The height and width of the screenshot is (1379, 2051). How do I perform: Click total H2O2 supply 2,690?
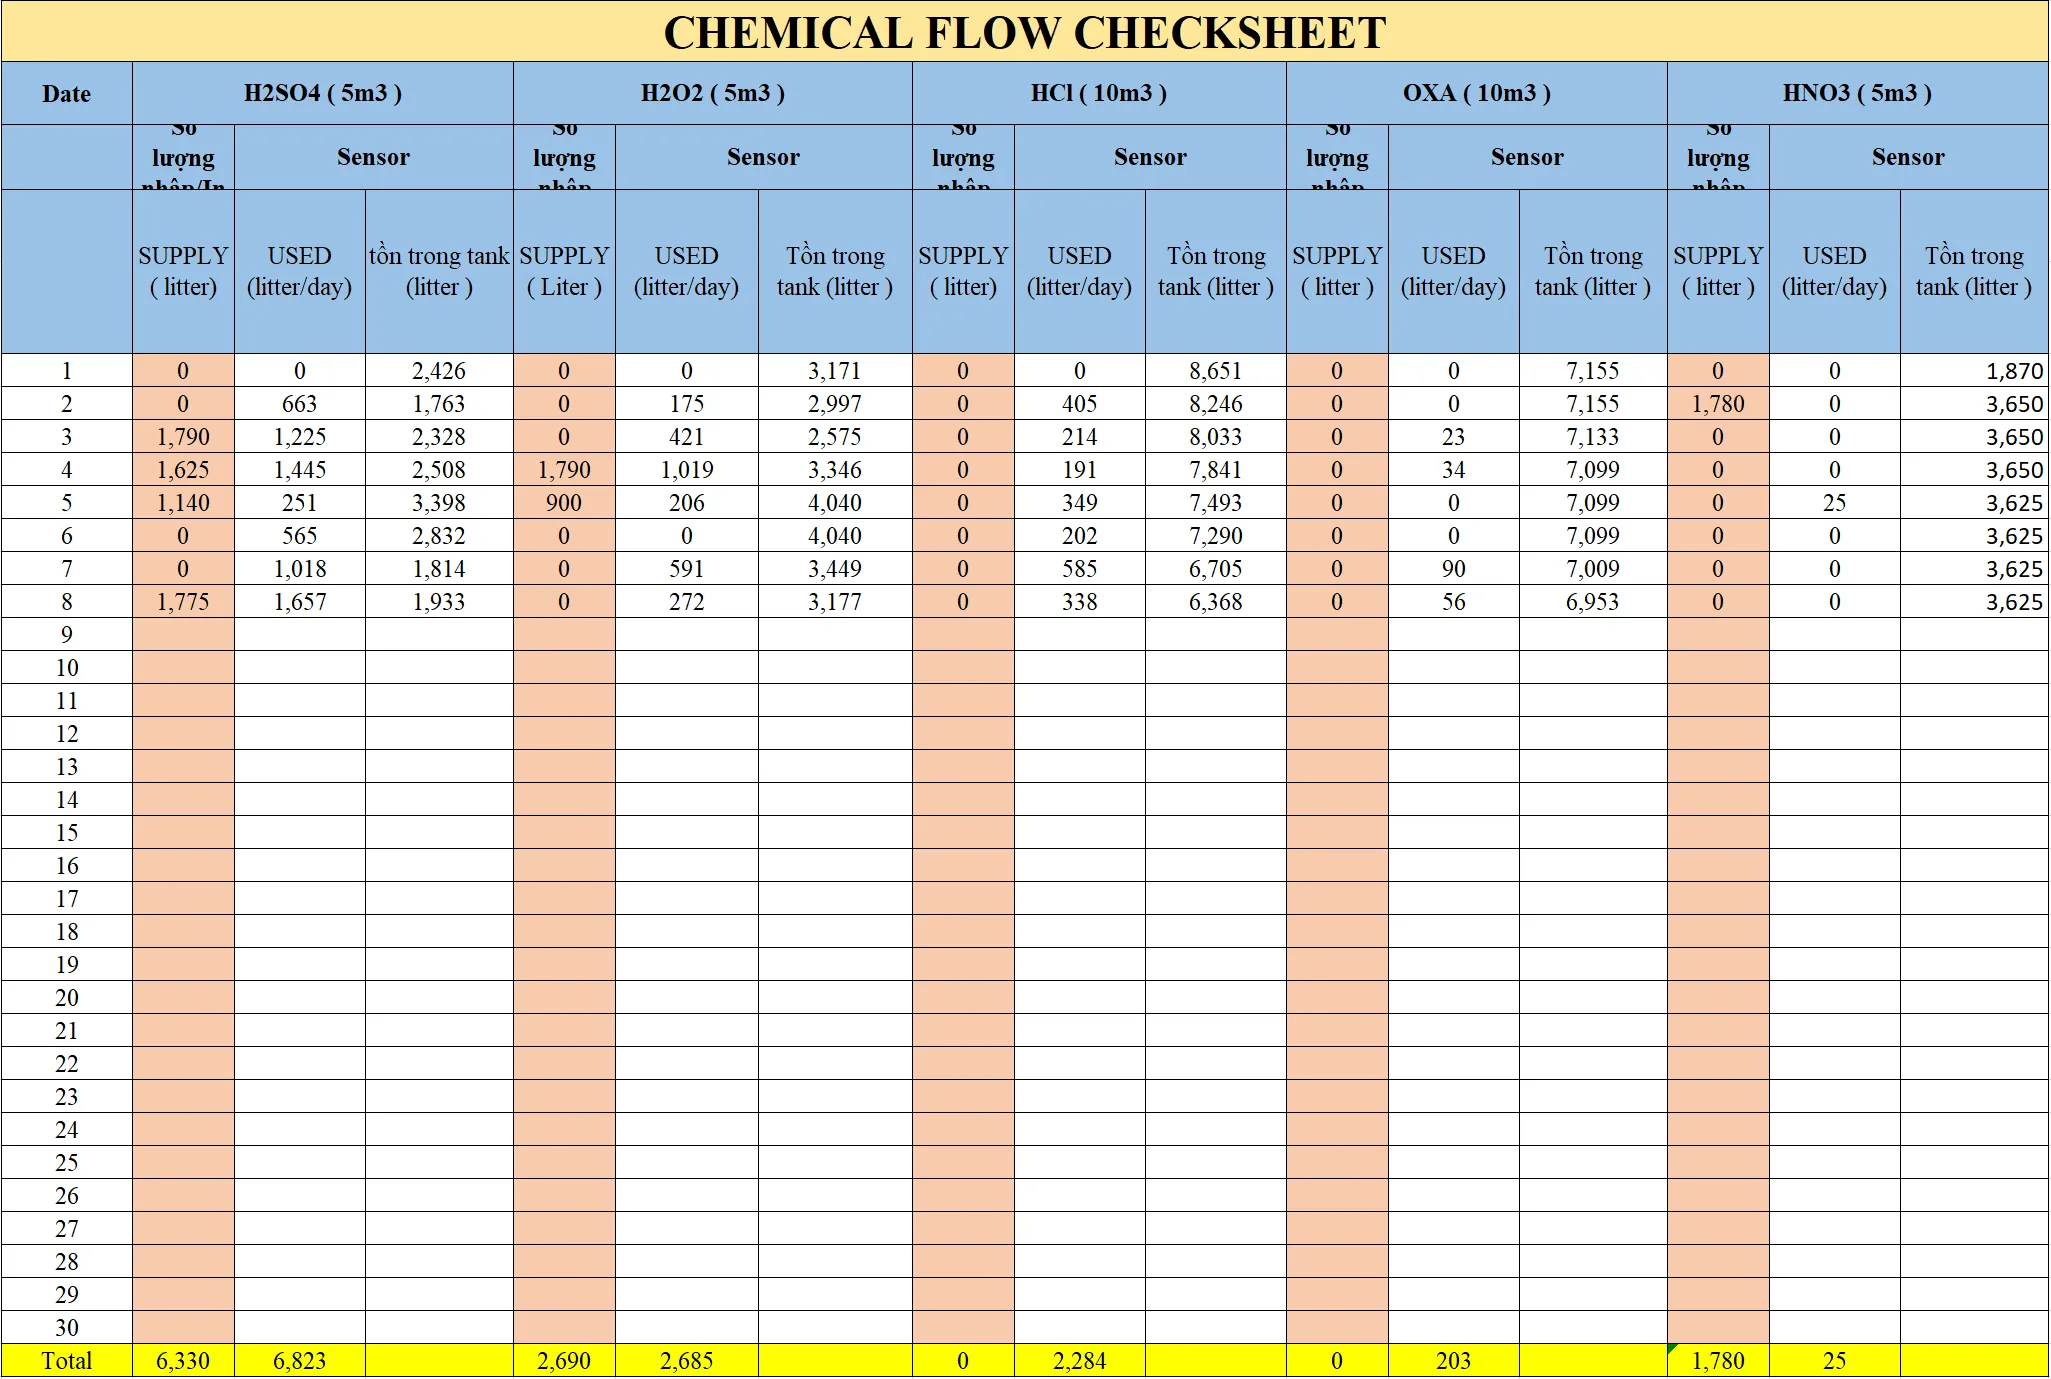click(x=564, y=1361)
